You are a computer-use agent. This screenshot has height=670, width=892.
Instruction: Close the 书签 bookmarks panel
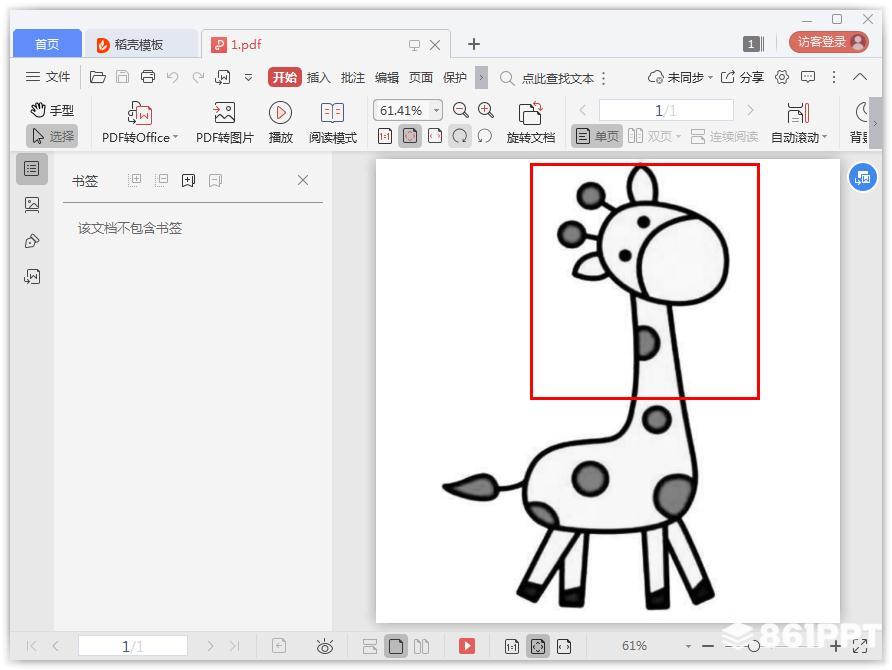click(x=303, y=180)
